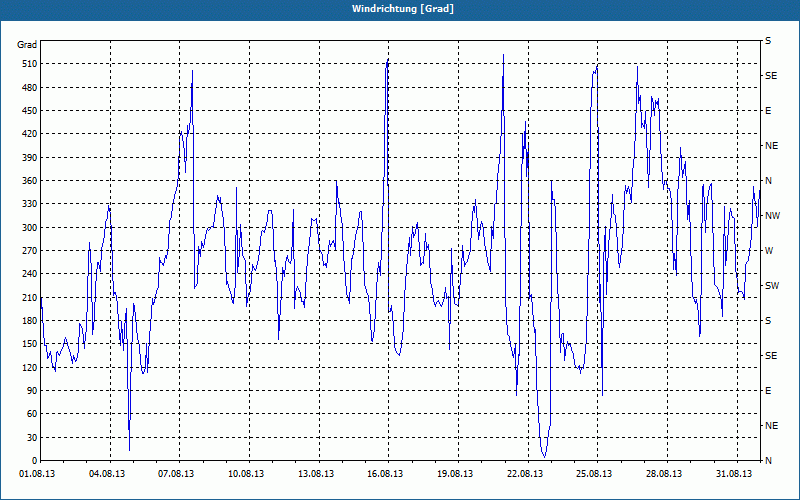Click the date label 31.08.13
Image resolution: width=800 pixels, height=500 pixels.
[734, 474]
